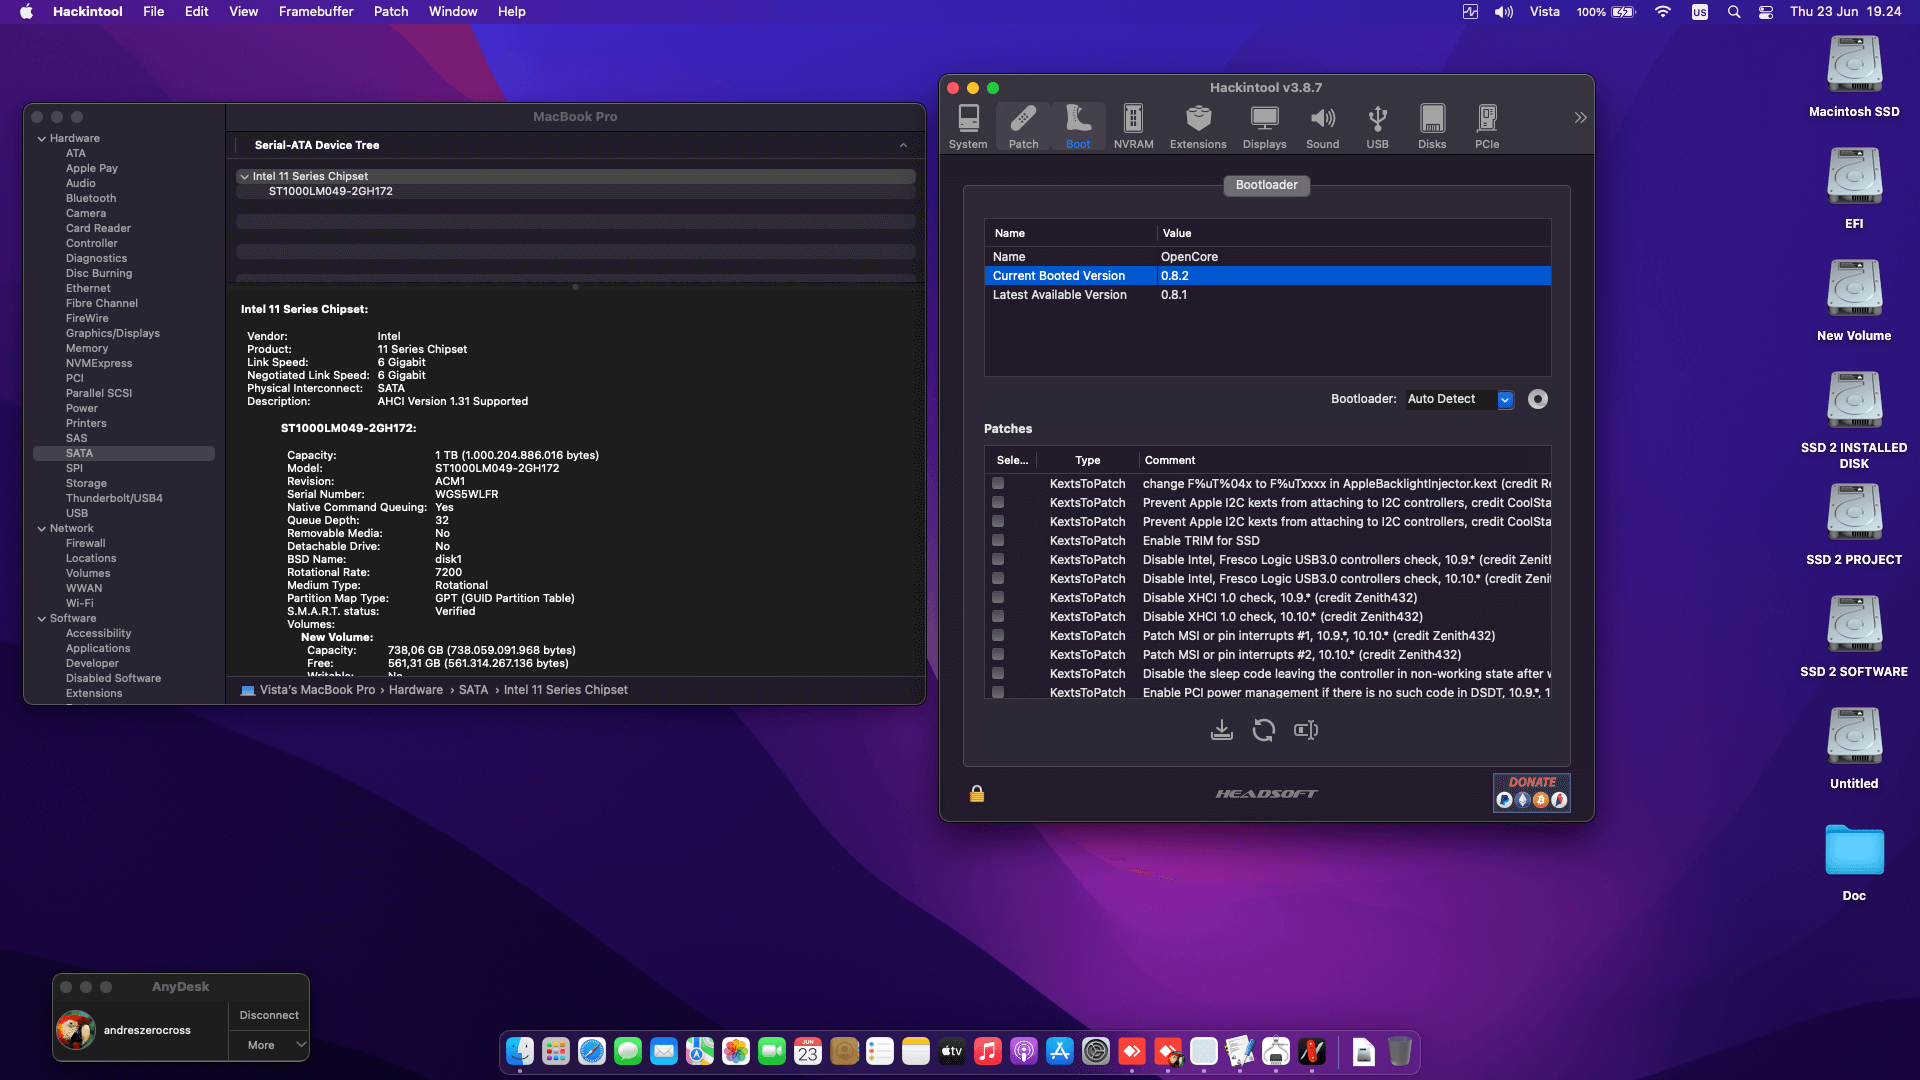Click the round record button beside Bootloader dropdown
Screen dimensions: 1920x1080
[x=1538, y=399]
